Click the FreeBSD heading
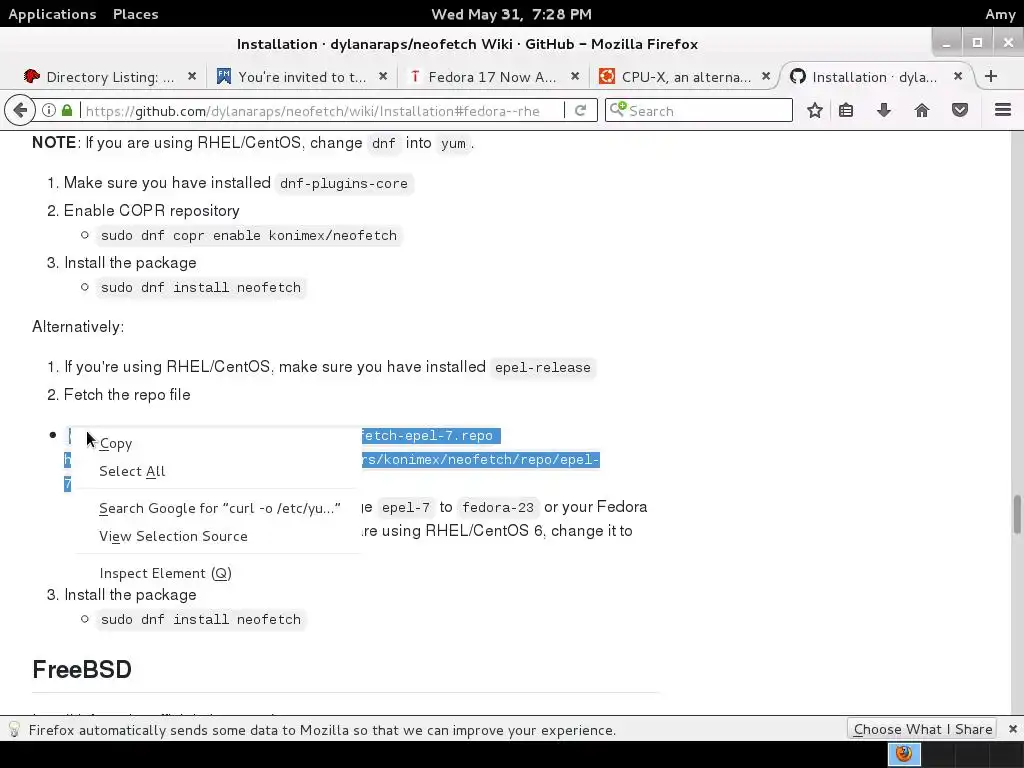This screenshot has width=1024, height=768. [x=82, y=669]
